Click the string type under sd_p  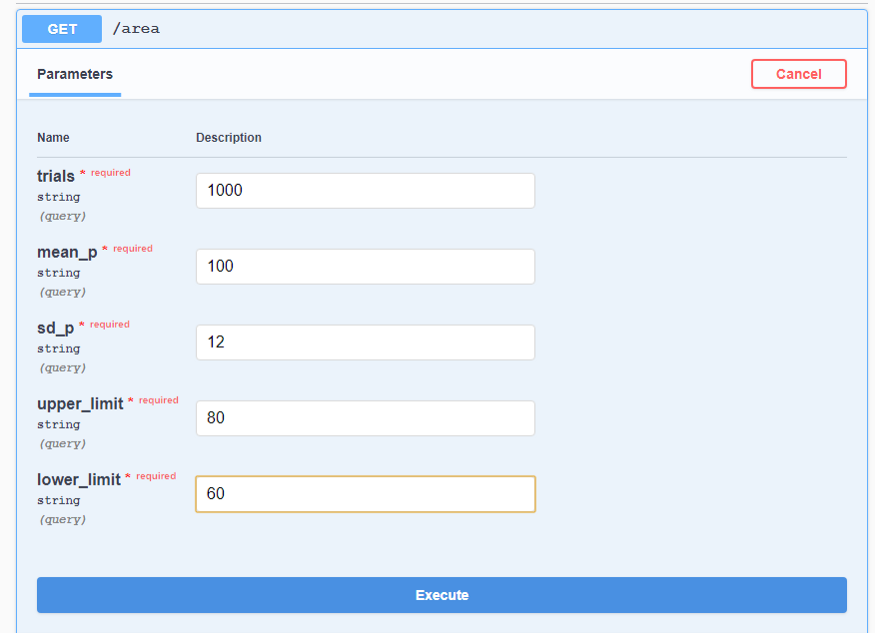(x=58, y=349)
